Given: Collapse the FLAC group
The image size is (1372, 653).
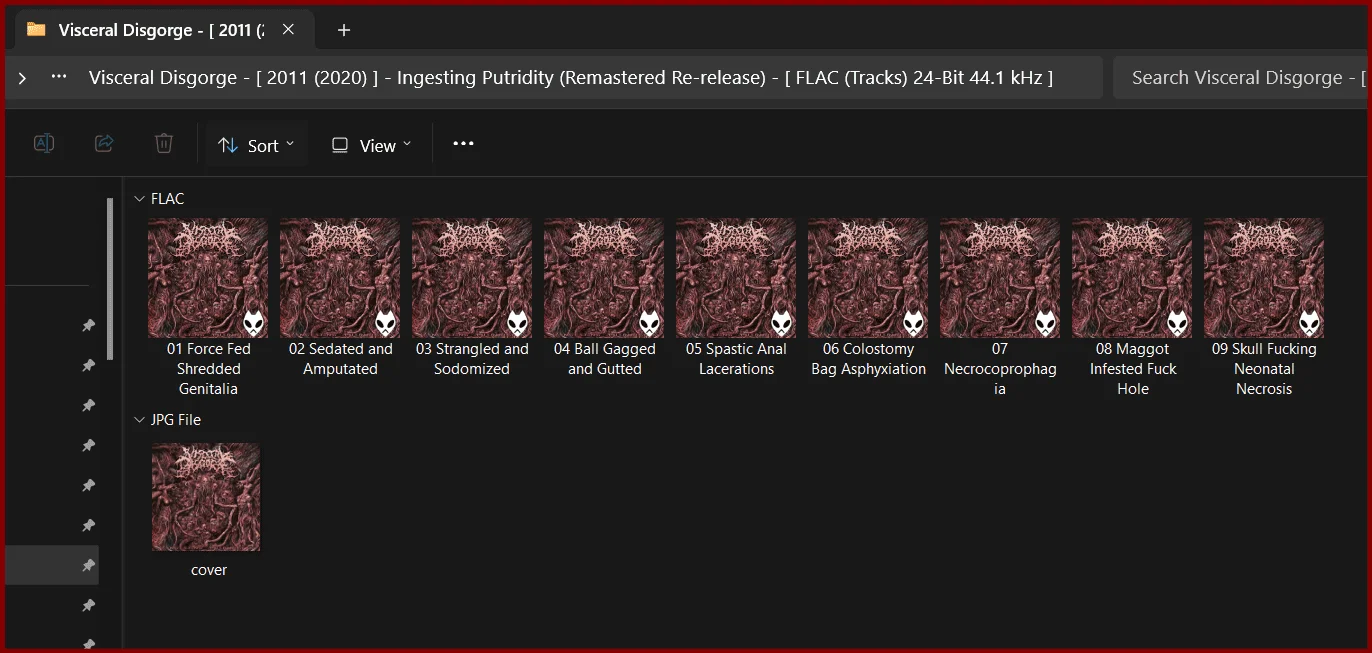Looking at the screenshot, I should pyautogui.click(x=140, y=199).
